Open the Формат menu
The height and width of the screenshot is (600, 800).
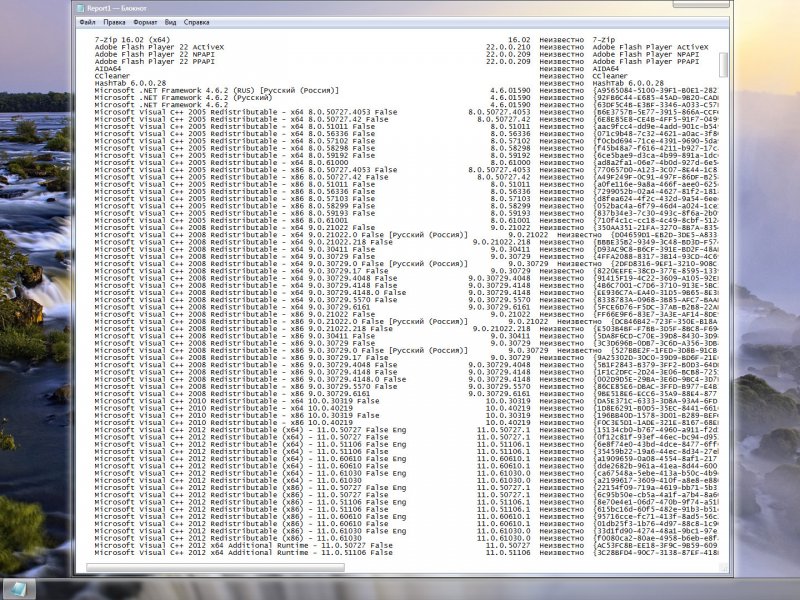point(145,22)
